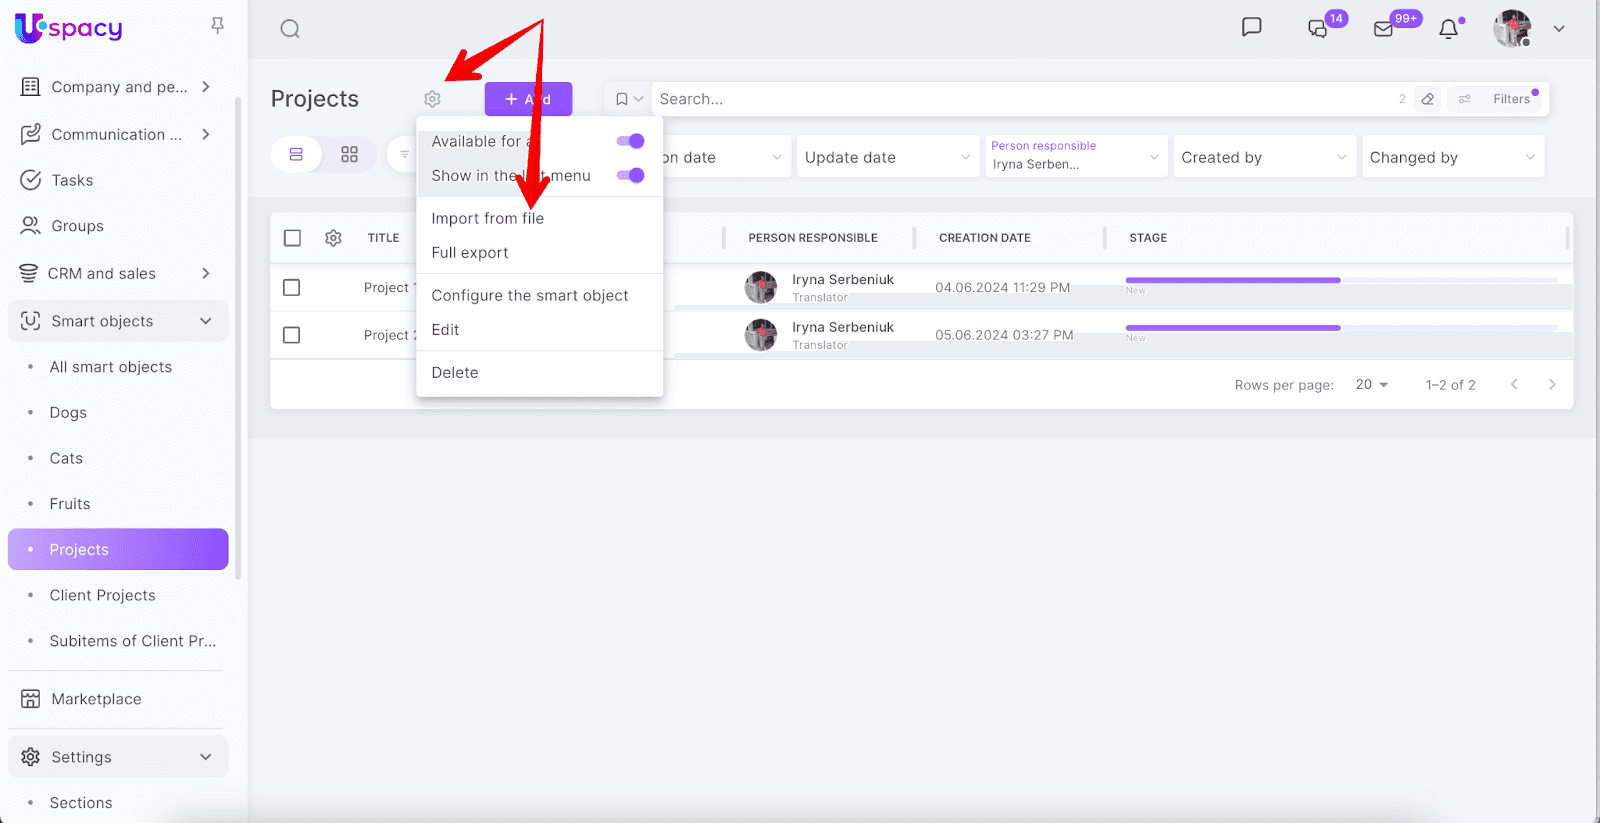Click the Search input field
This screenshot has height=823, width=1600.
1020,99
